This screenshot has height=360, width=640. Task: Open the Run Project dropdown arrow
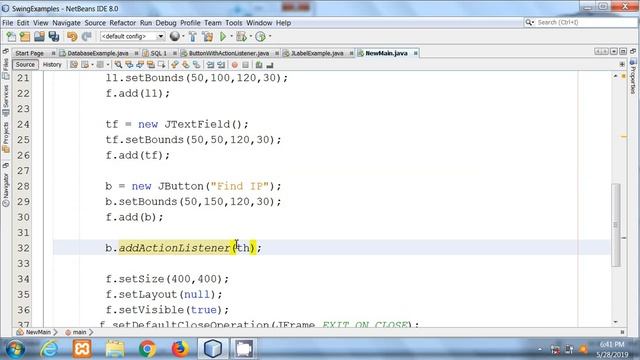[231, 36]
